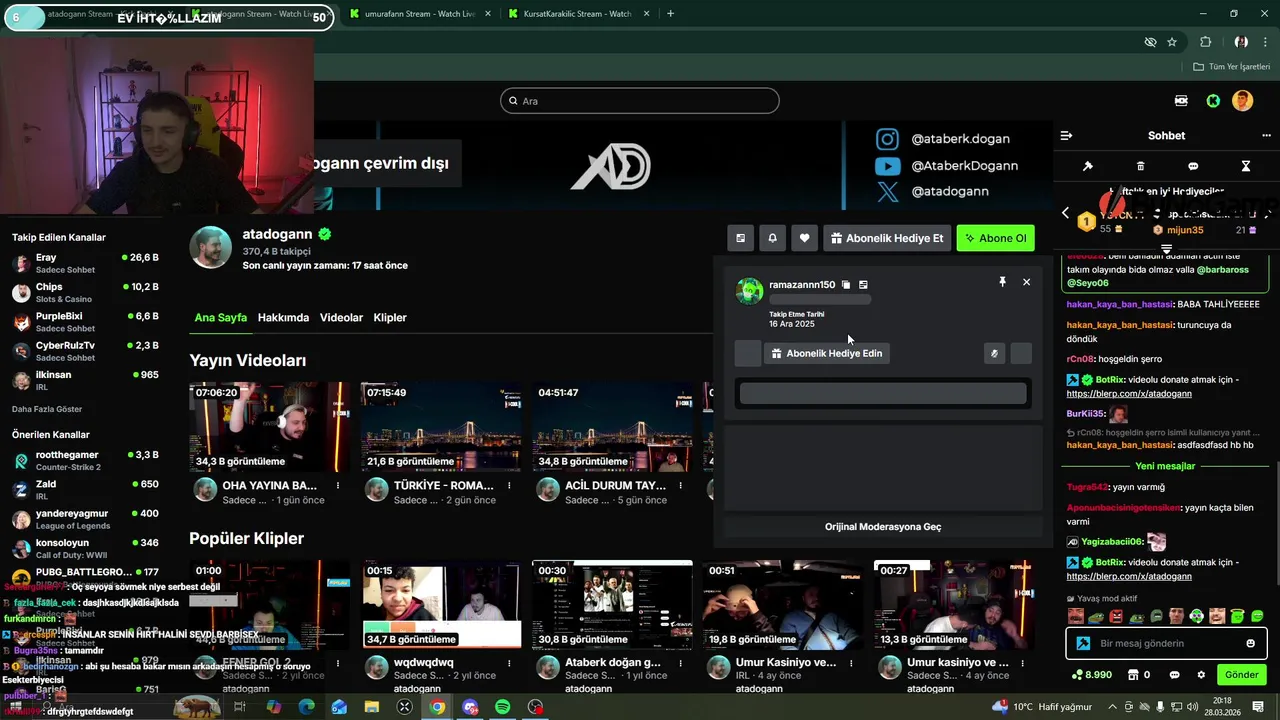The image size is (1280, 720).
Task: Click the green Gönder send button
Action: point(1241,675)
